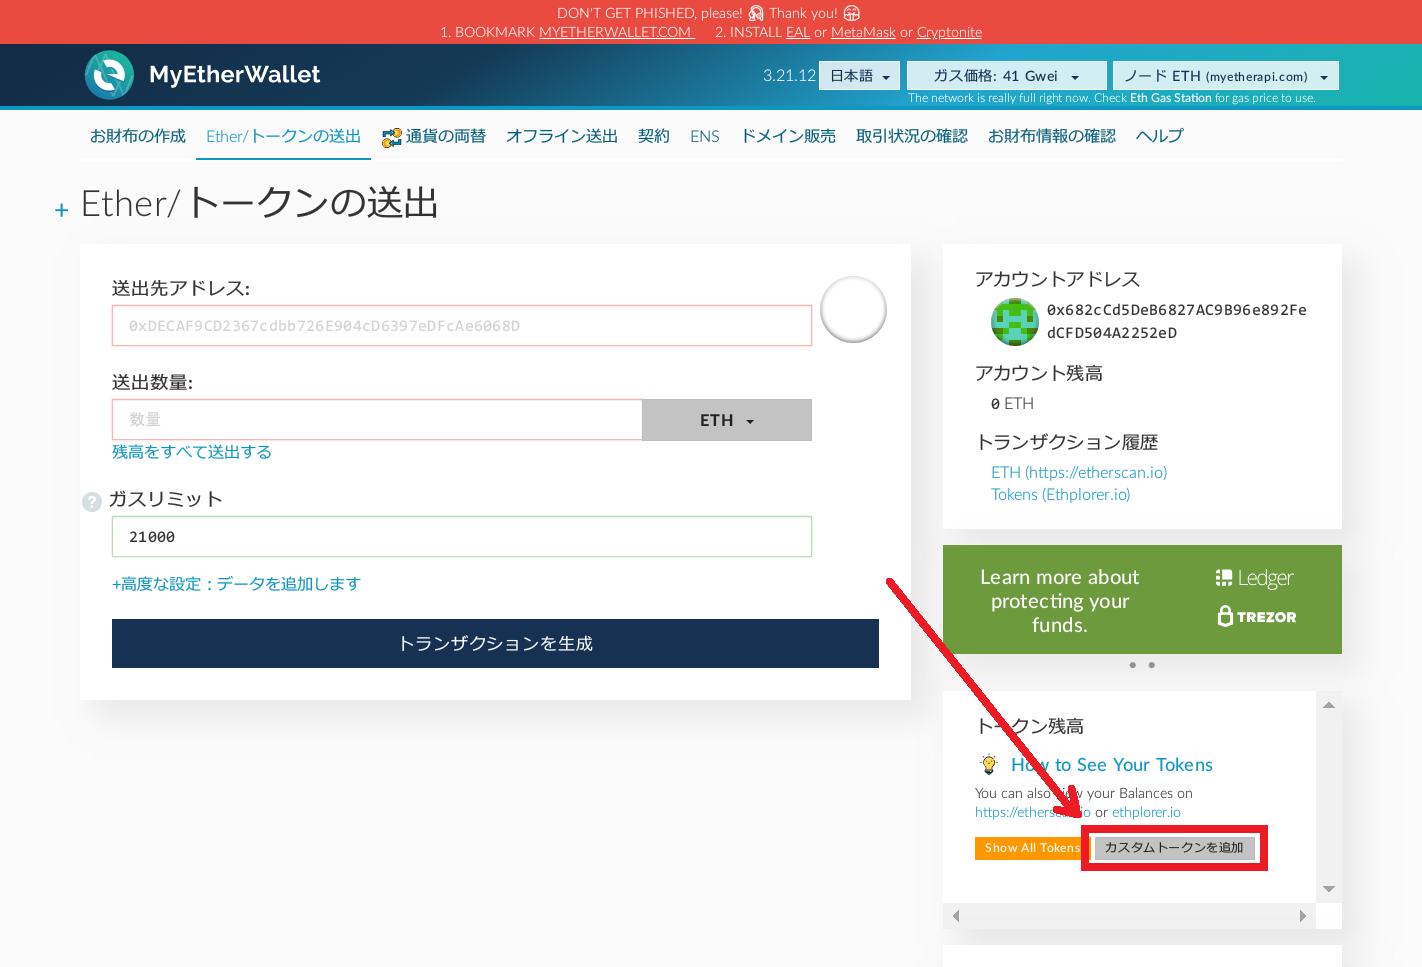Select the Trezor logo in the green banner
The height and width of the screenshot is (967, 1422).
(1256, 616)
